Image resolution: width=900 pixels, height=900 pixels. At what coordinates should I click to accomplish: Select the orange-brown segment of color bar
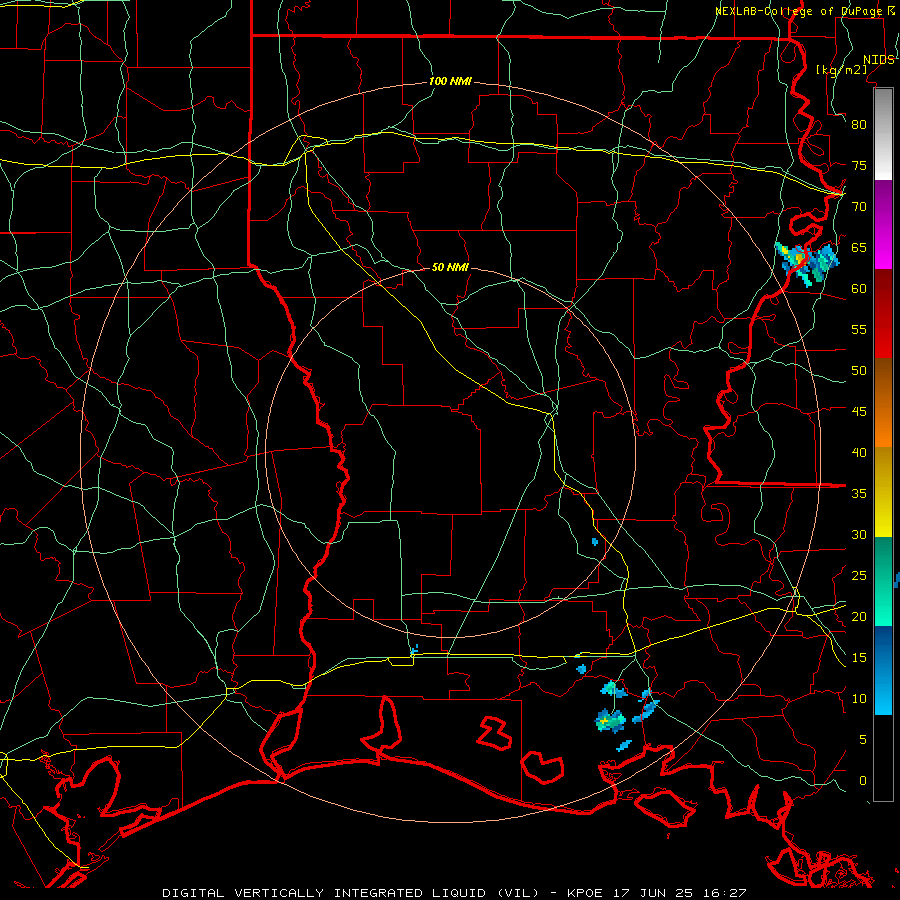[x=883, y=402]
